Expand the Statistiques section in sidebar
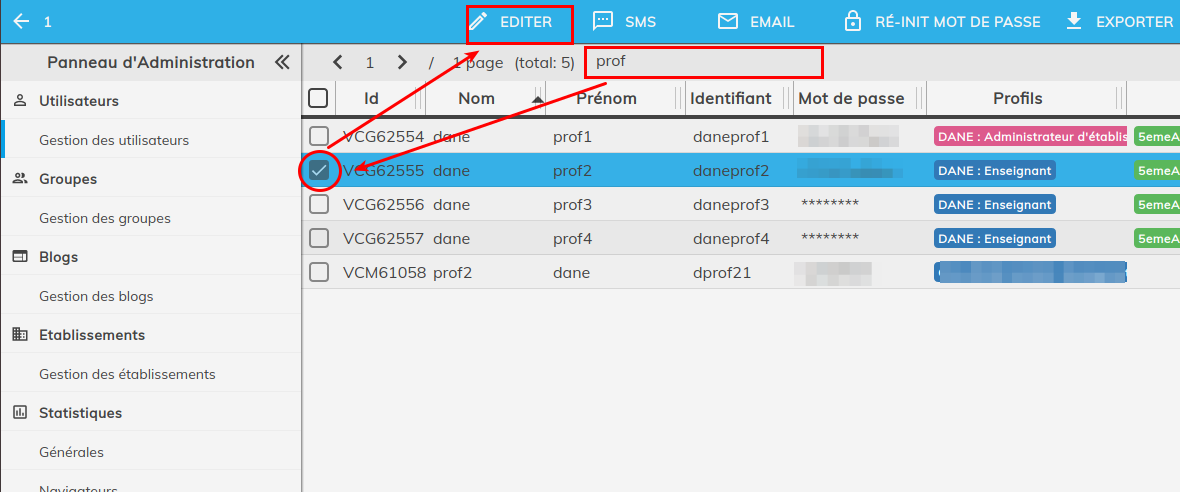This screenshot has width=1180, height=492. (80, 413)
